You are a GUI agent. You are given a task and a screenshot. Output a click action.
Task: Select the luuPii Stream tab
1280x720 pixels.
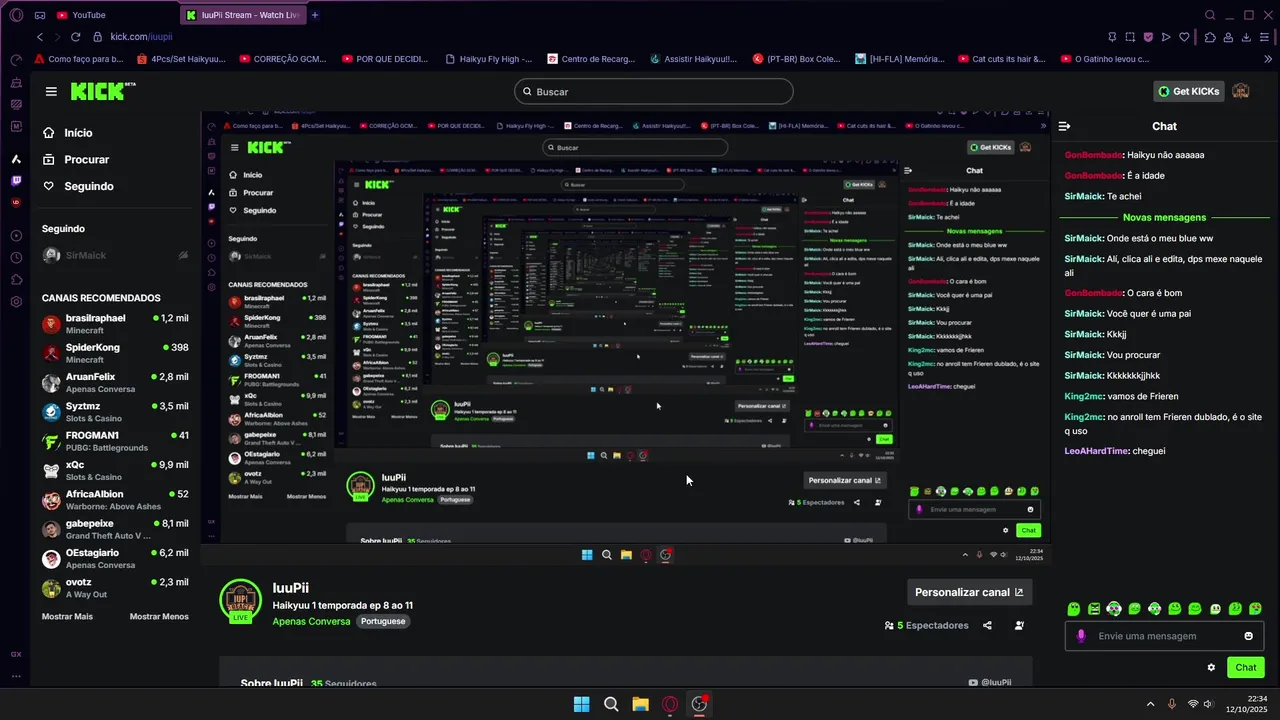[243, 15]
